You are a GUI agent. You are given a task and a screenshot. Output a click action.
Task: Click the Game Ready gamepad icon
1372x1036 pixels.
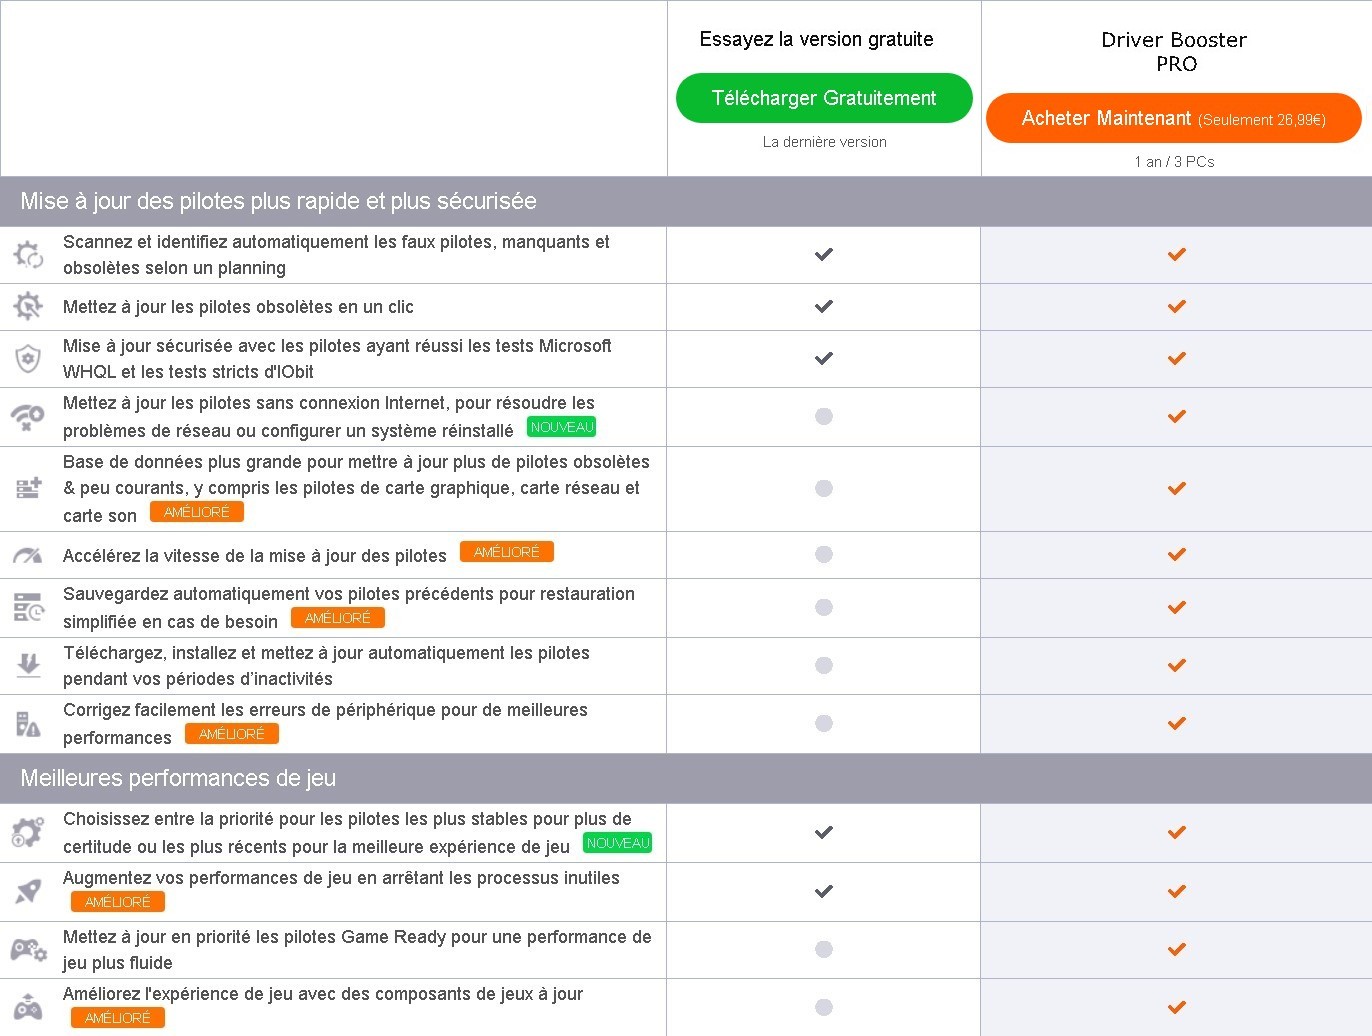(28, 949)
